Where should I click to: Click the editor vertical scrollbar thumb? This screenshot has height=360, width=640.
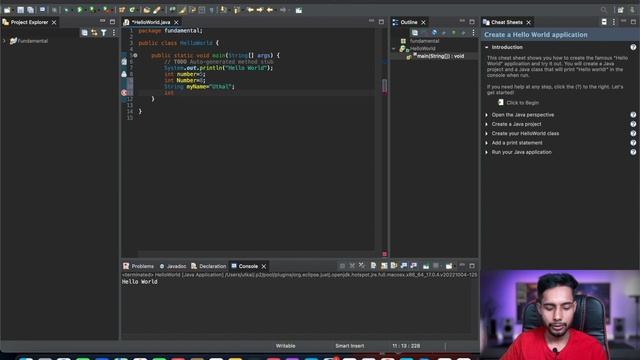384,85
